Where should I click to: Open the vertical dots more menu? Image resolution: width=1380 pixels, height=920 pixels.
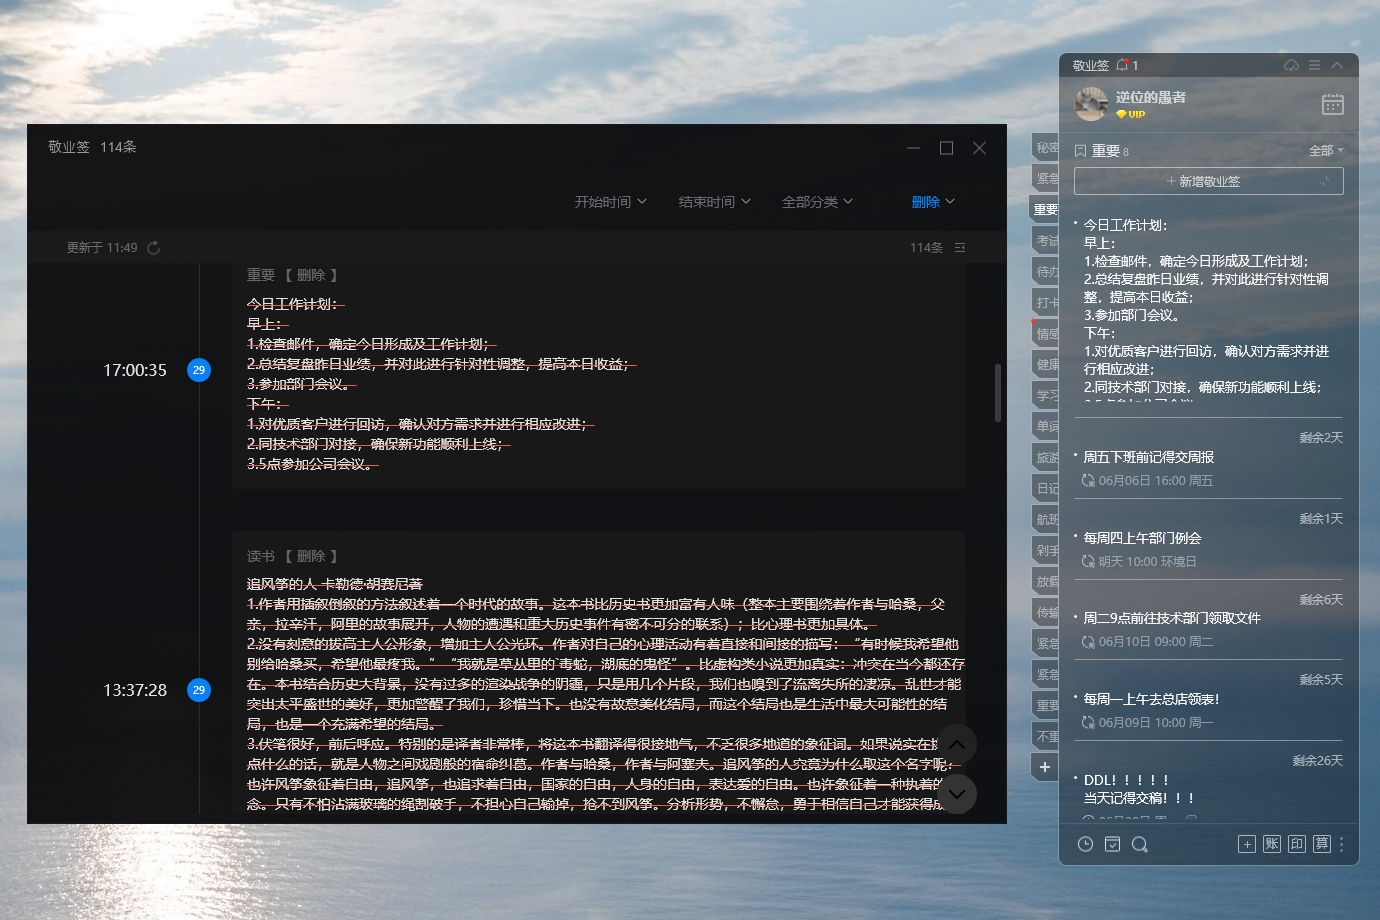click(x=1342, y=844)
